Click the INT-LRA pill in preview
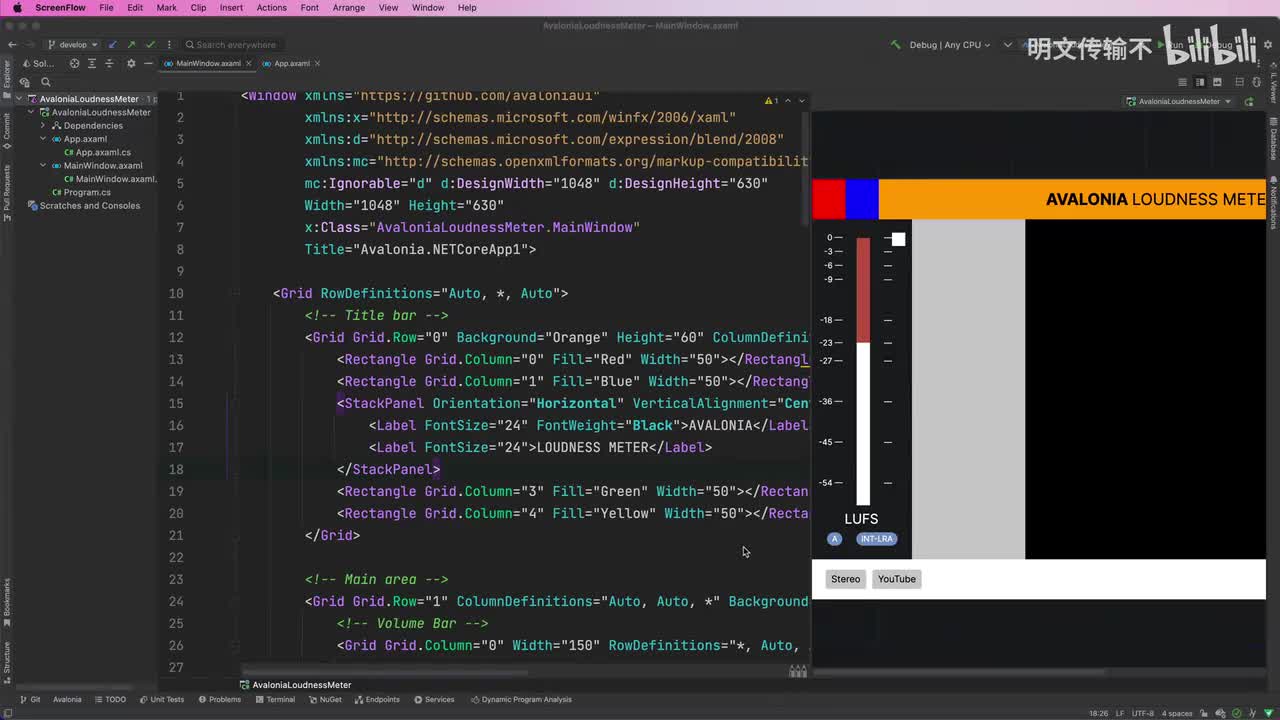This screenshot has width=1280, height=720. tap(877, 539)
